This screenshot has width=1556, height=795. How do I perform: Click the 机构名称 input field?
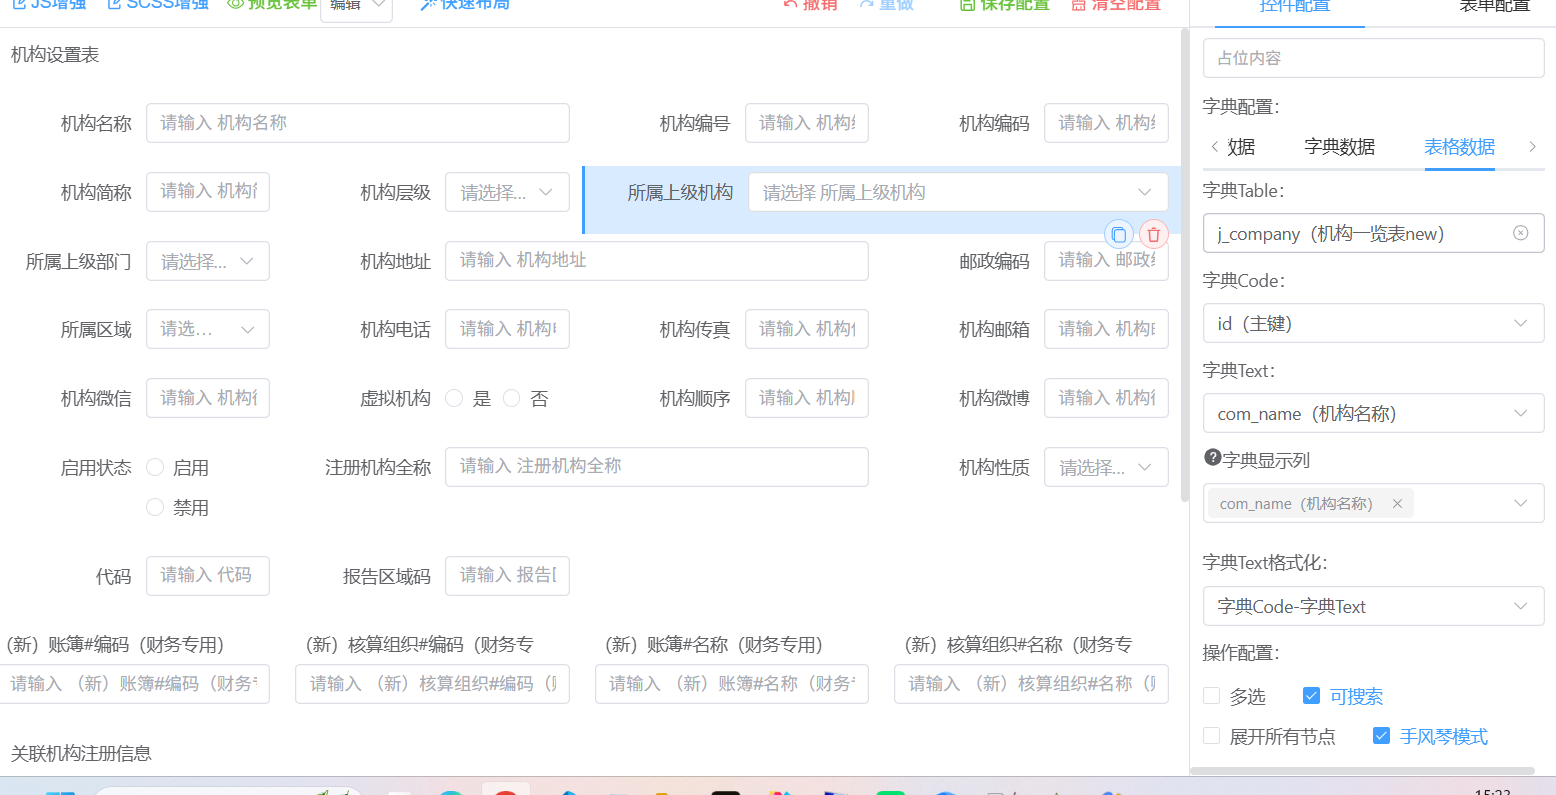[x=357, y=123]
